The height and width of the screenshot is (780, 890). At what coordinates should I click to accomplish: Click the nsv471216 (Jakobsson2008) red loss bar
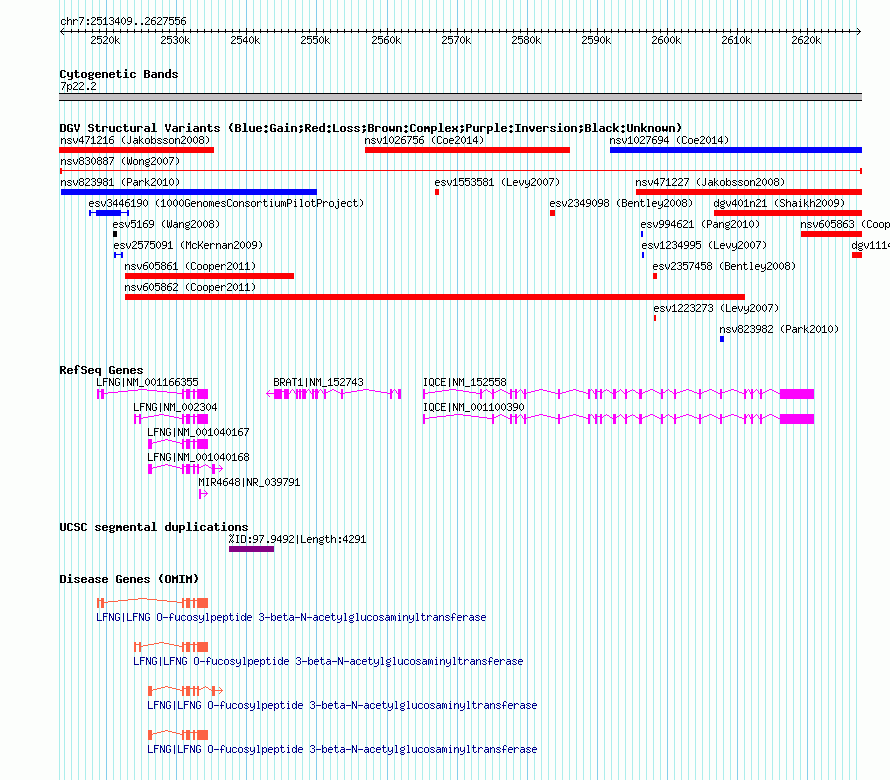tap(136, 150)
